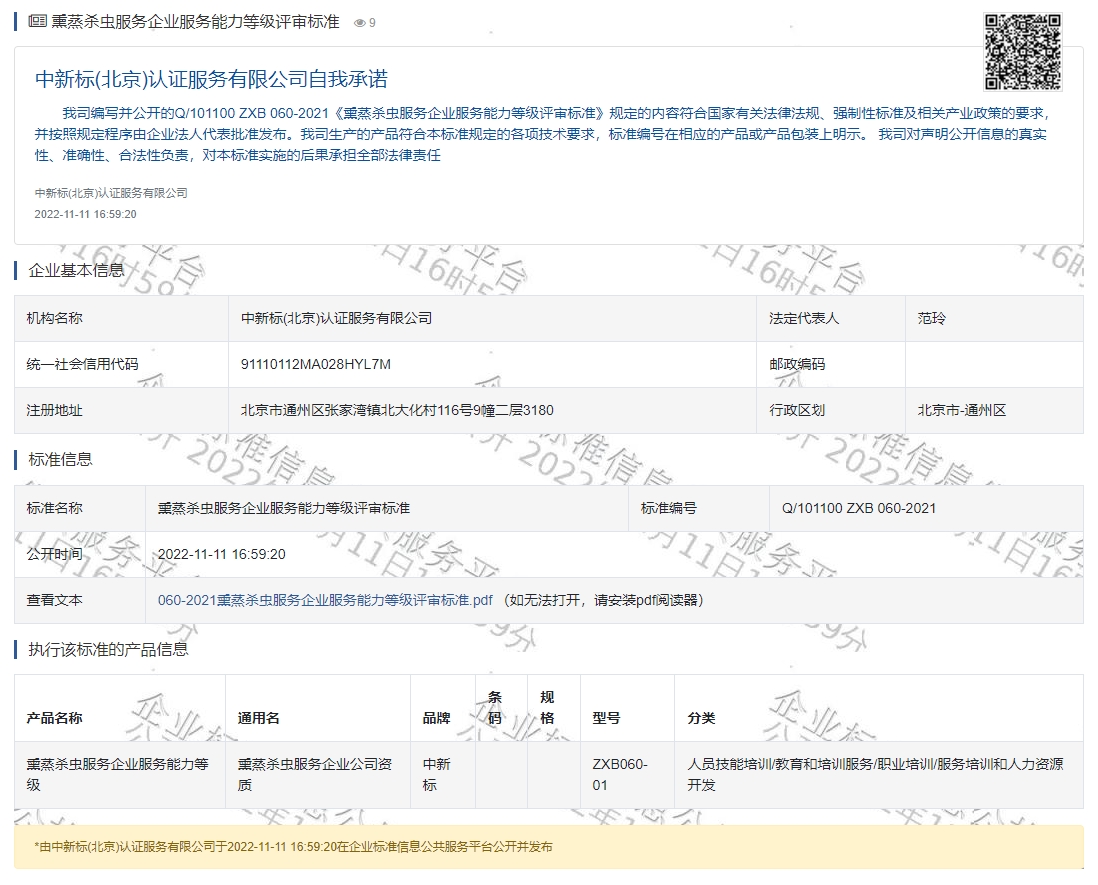Click the declaration paragraph starting 我司编写并公开的
This screenshot has height=885, width=1098.
coord(542,134)
